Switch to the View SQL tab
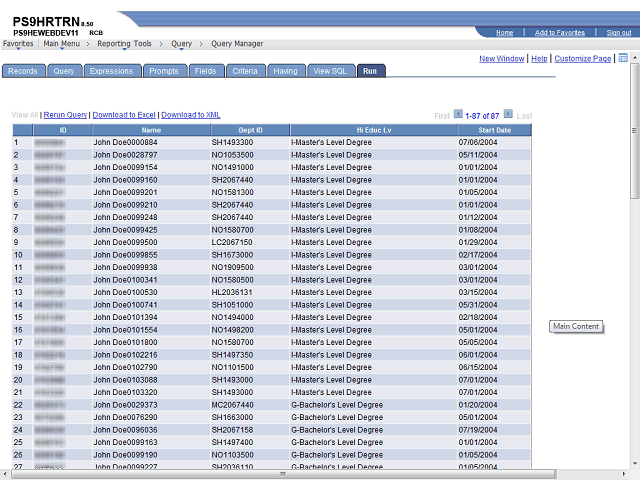Image resolution: width=640 pixels, height=480 pixels. click(x=330, y=71)
